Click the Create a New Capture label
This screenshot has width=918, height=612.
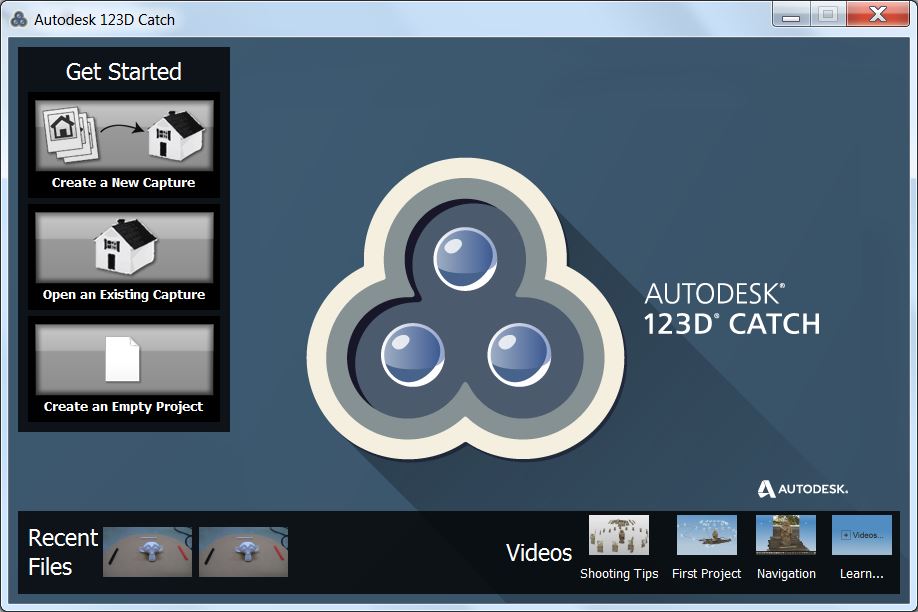point(124,183)
